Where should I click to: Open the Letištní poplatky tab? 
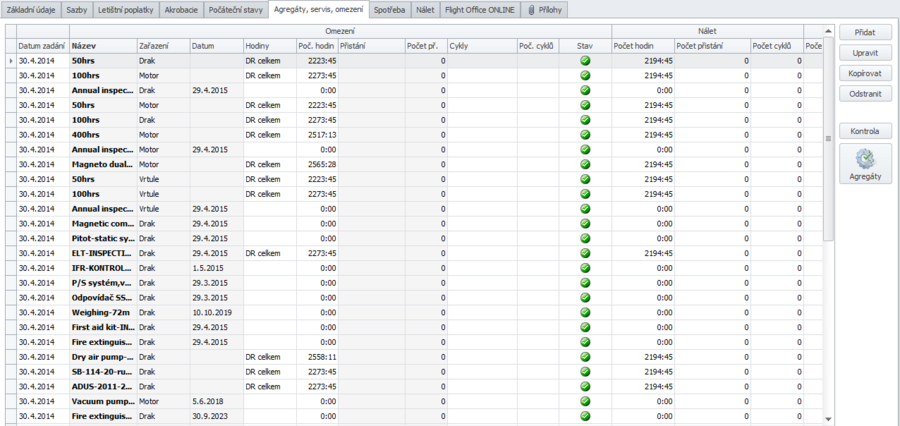[x=124, y=10]
